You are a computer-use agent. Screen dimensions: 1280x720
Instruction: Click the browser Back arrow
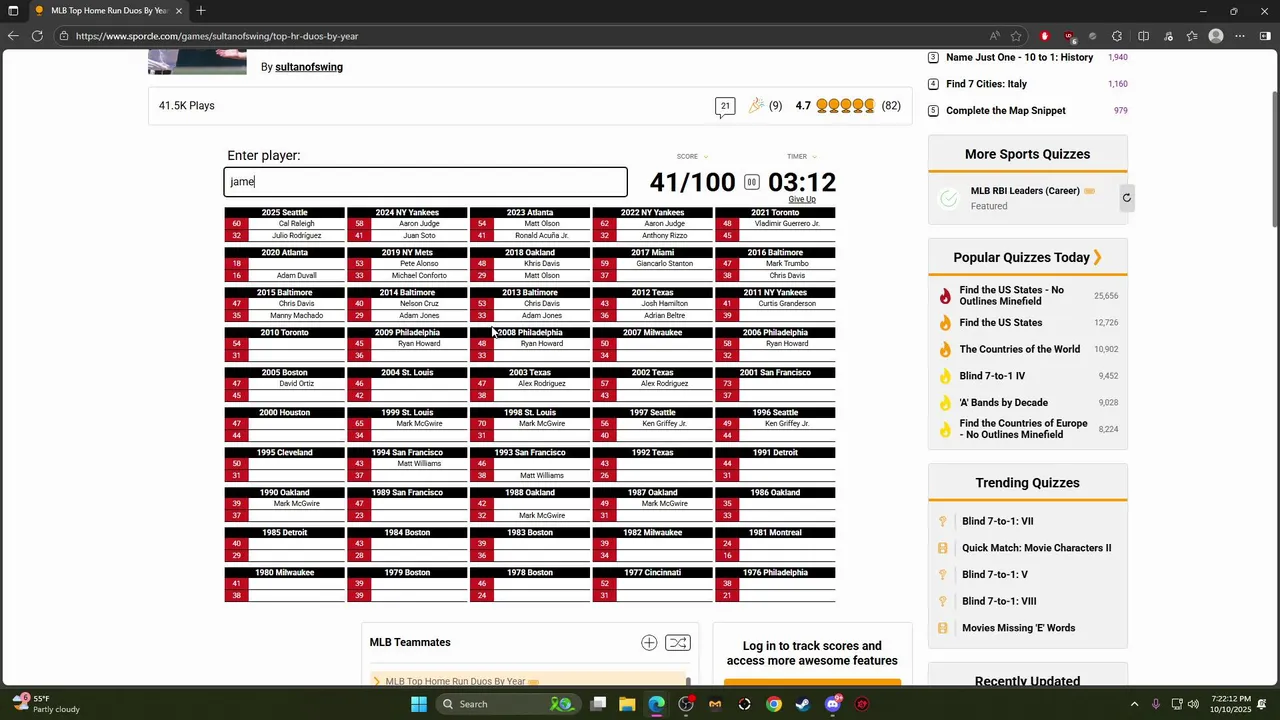click(13, 36)
